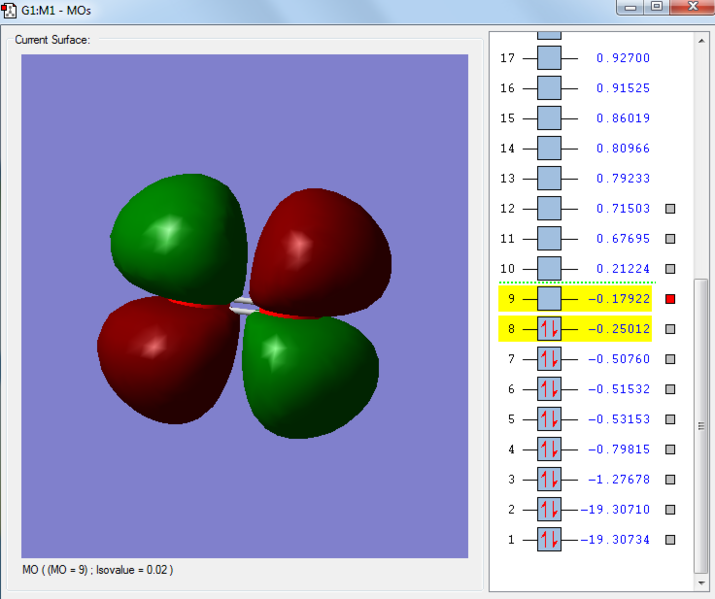The image size is (715, 599).
Task: Select orbital box of MO 14
Action: click(x=549, y=148)
